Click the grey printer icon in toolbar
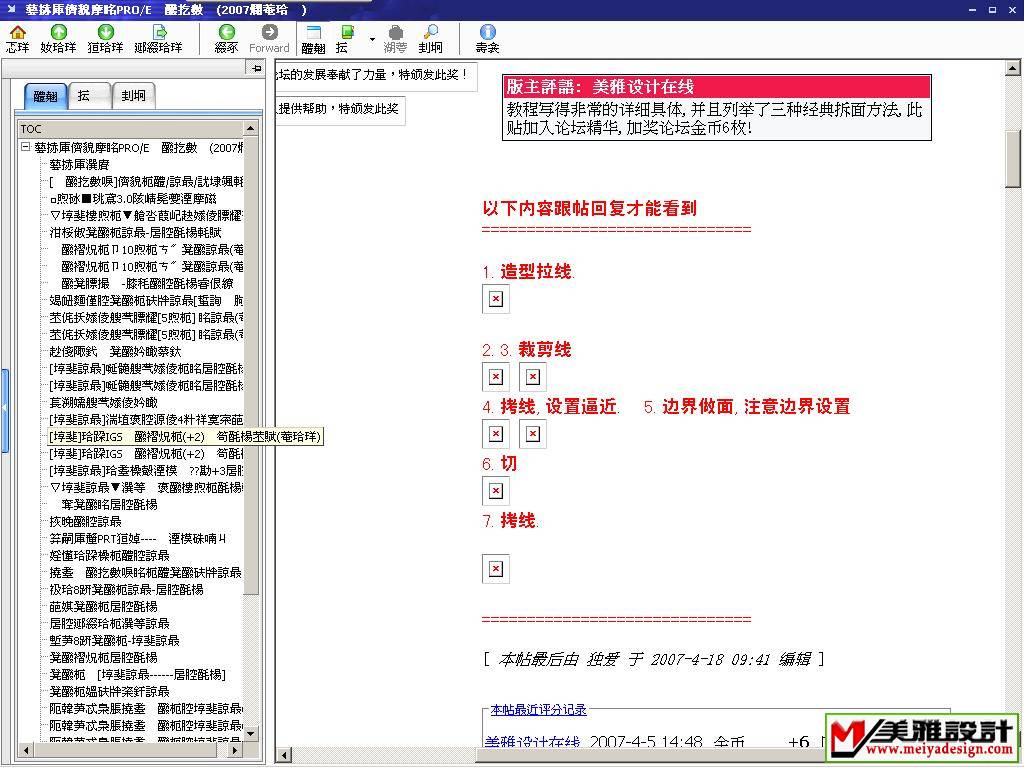 coord(395,39)
